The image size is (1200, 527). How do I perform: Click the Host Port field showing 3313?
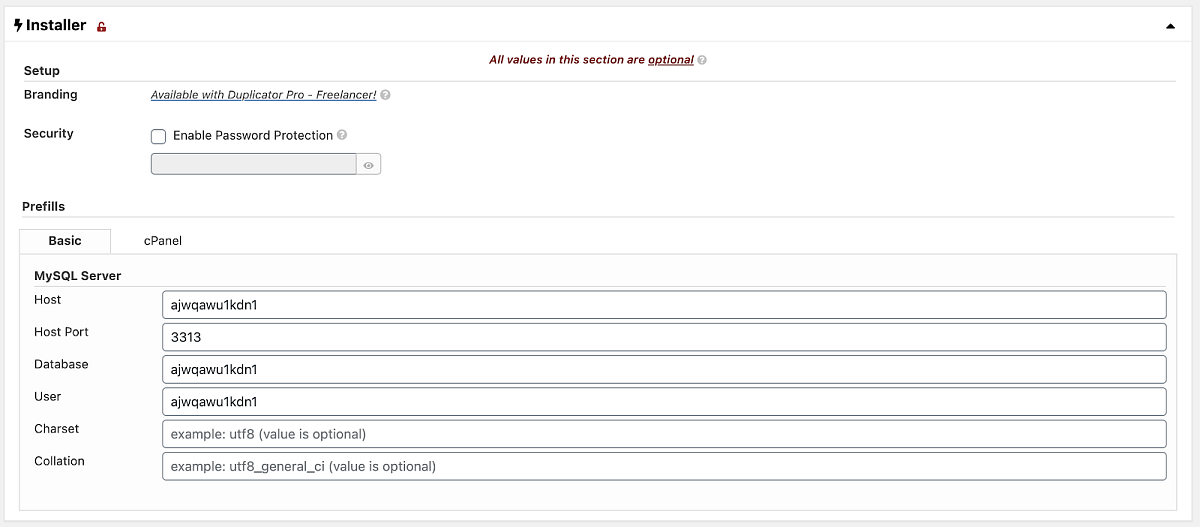(664, 337)
